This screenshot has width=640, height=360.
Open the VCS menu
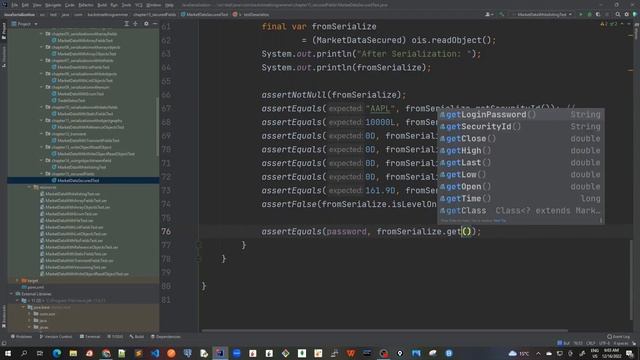[x=139, y=5]
